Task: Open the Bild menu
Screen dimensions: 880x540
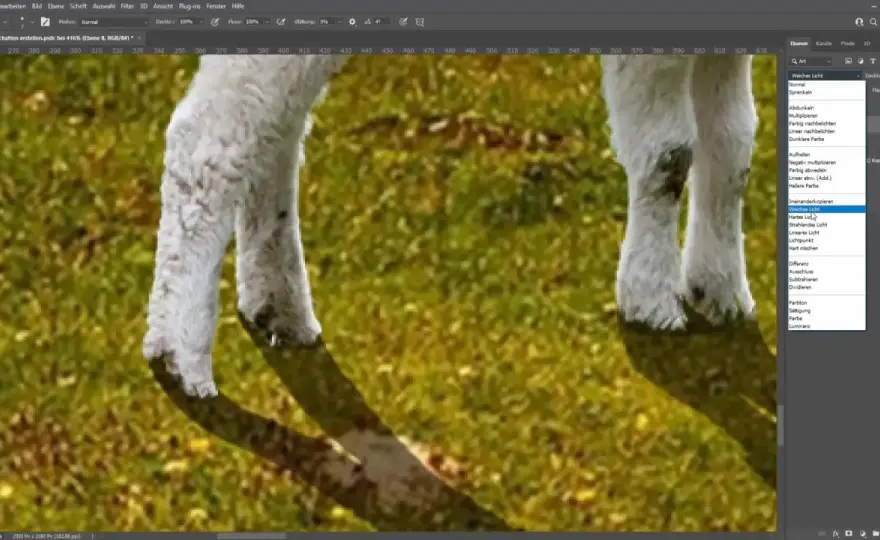Action: coord(36,6)
